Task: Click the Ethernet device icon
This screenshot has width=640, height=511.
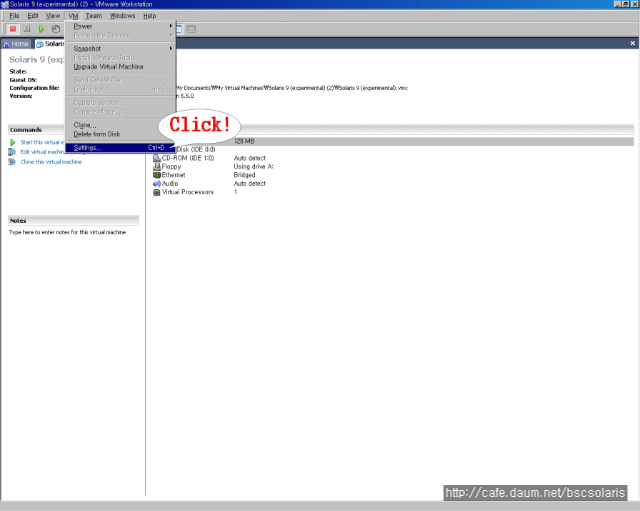Action: click(x=157, y=175)
